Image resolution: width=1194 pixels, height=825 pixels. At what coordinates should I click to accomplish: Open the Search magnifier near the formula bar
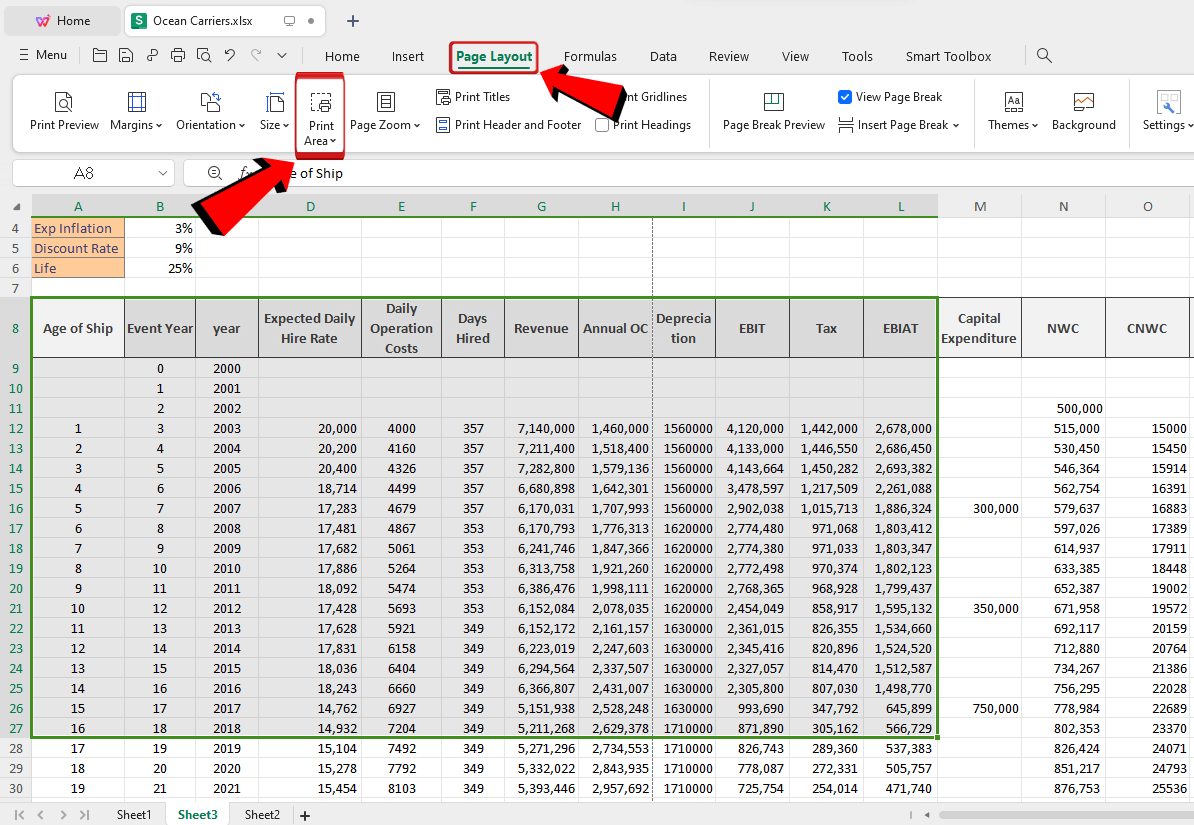pyautogui.click(x=214, y=172)
